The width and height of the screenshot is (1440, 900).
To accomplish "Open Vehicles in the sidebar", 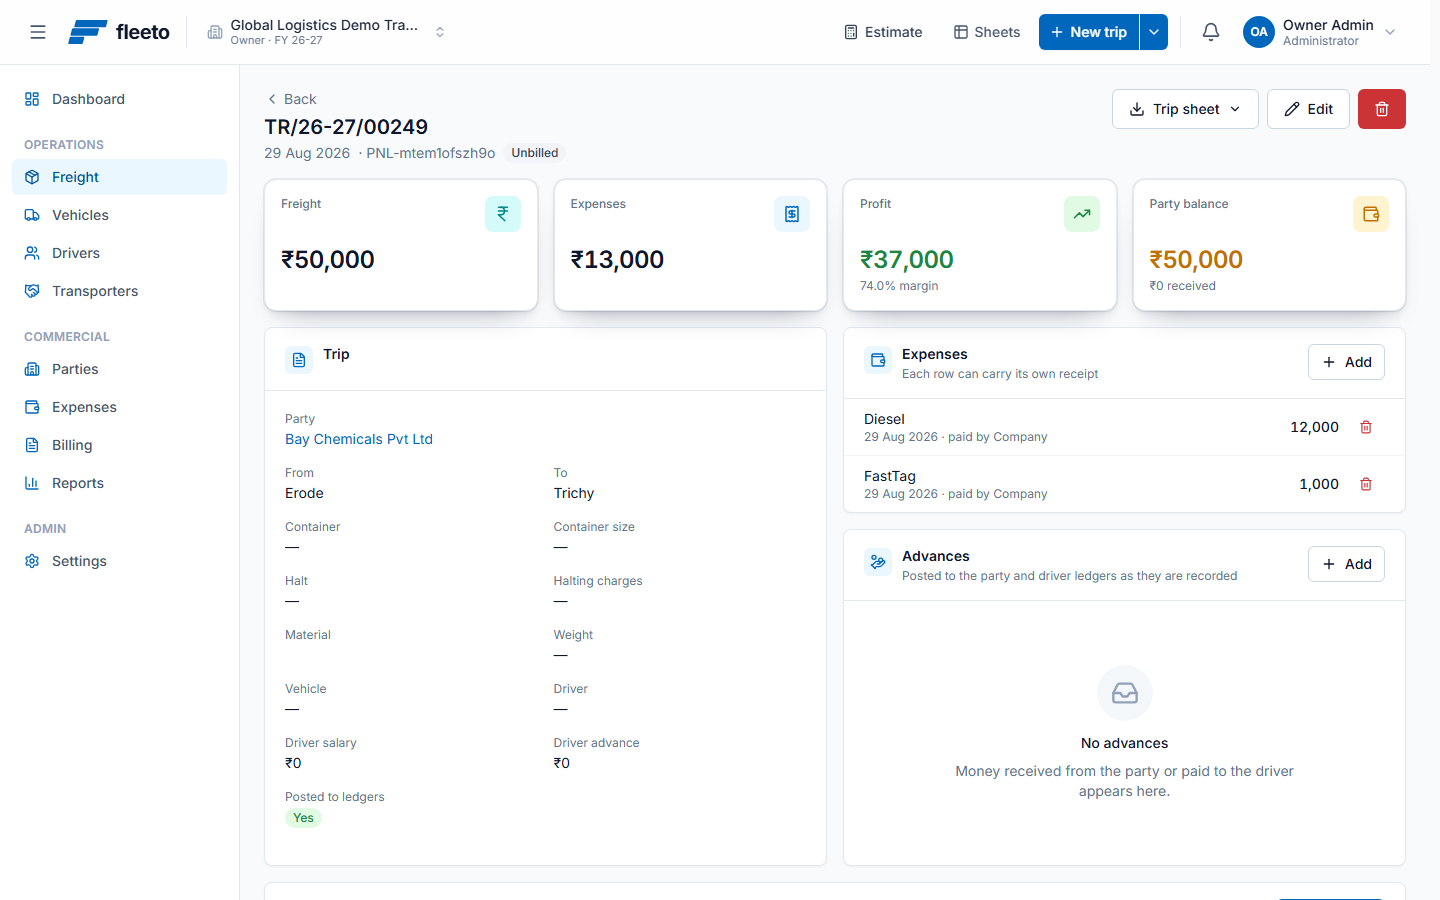I will click(119, 215).
